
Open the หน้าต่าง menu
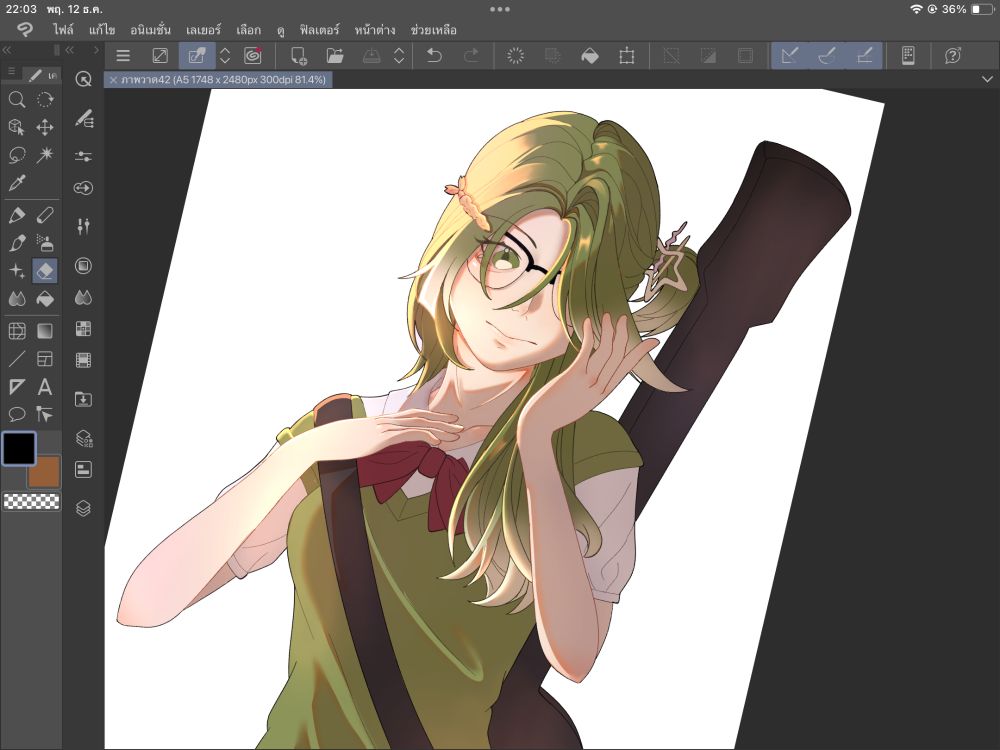[x=375, y=30]
